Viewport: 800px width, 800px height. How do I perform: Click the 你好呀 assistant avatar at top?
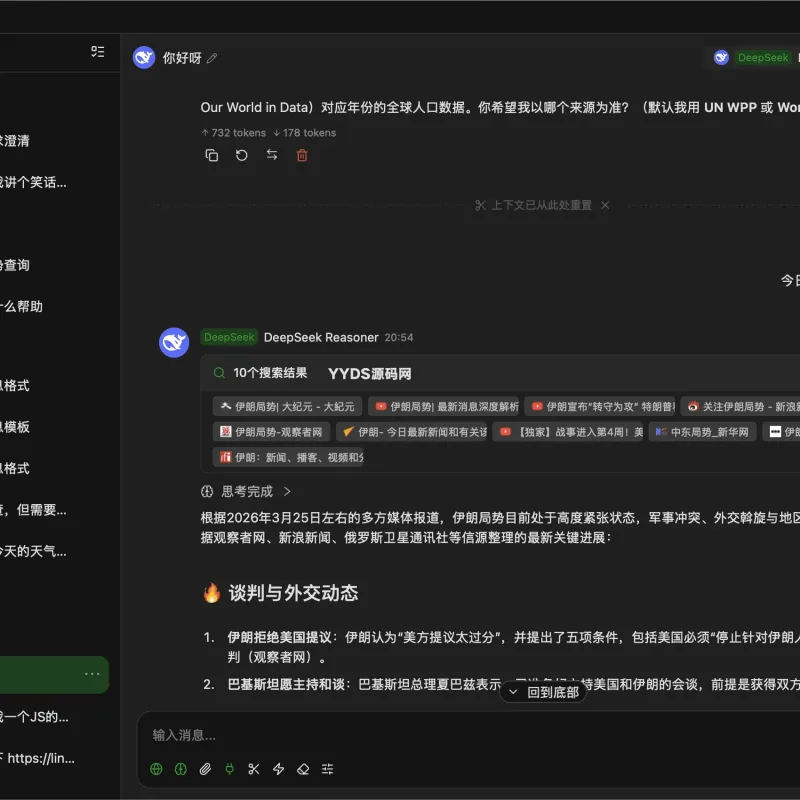144,58
